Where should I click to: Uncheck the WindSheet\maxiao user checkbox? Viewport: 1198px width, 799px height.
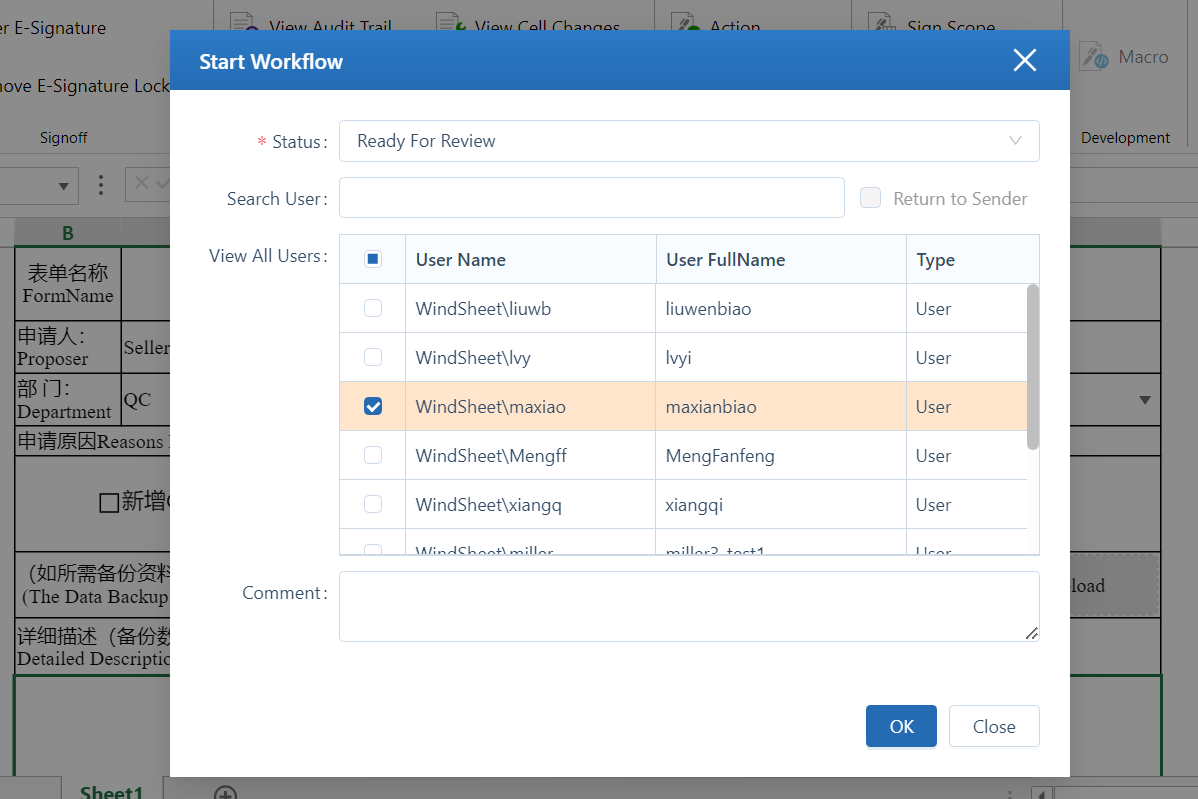tap(373, 406)
